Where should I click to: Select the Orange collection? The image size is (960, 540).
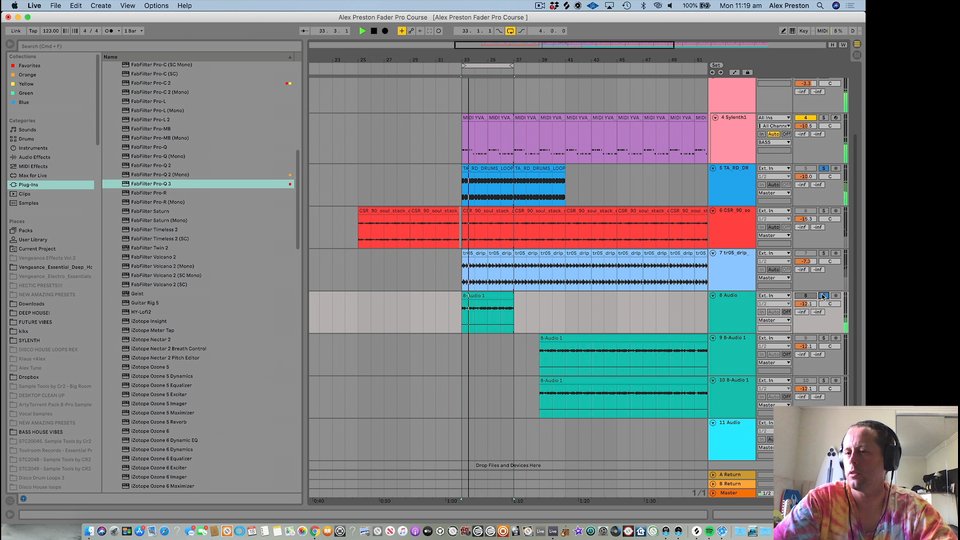point(27,75)
